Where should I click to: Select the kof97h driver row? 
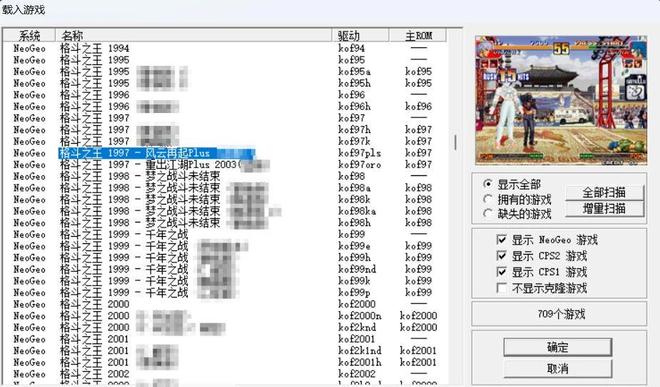click(225, 130)
